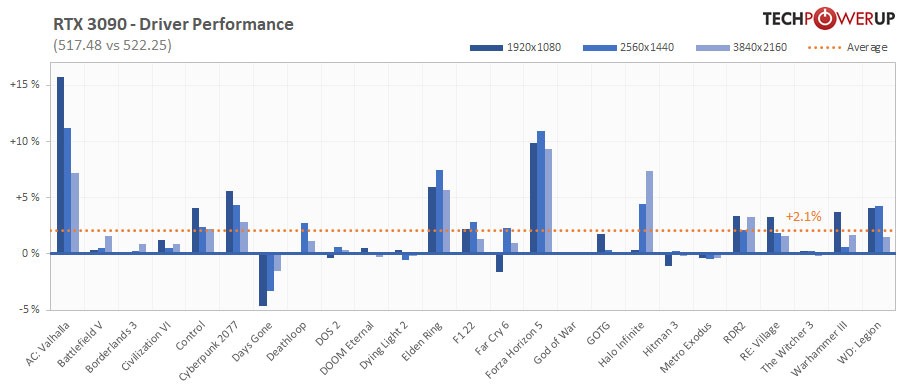Image resolution: width=904 pixels, height=386 pixels.
Task: Click the Warhammer III 1080p bar
Action: (838, 233)
